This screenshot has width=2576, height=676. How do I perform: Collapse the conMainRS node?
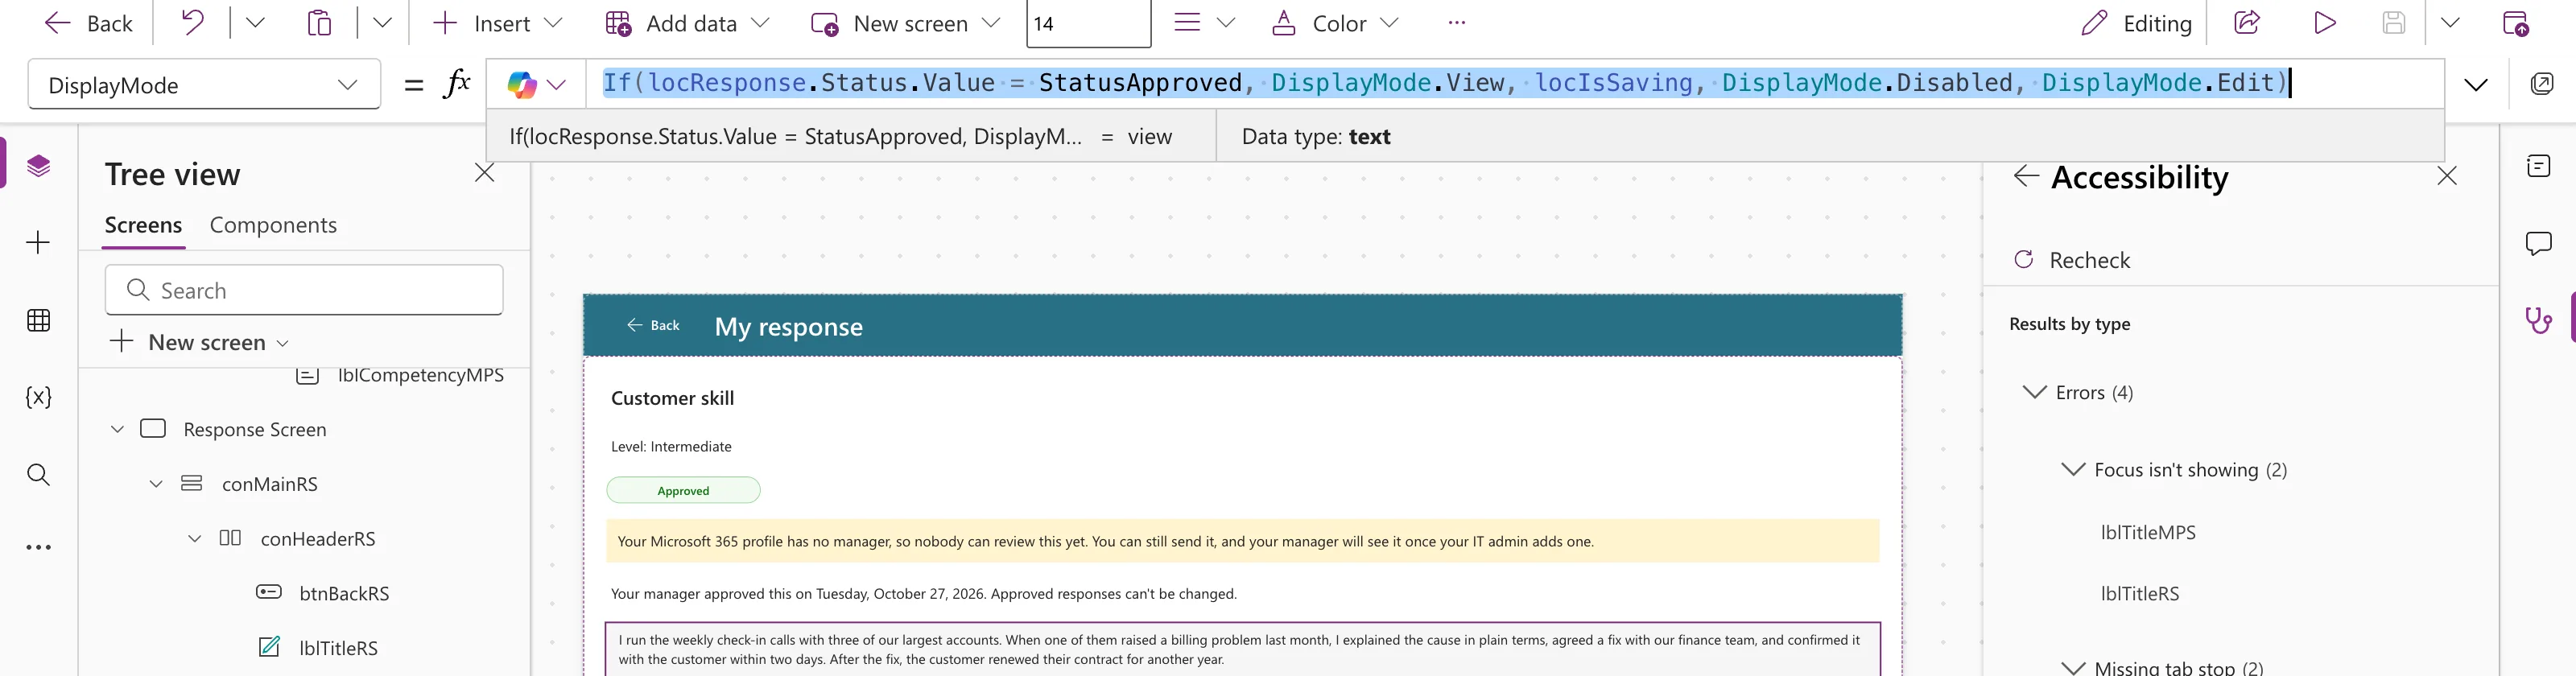pyautogui.click(x=155, y=484)
